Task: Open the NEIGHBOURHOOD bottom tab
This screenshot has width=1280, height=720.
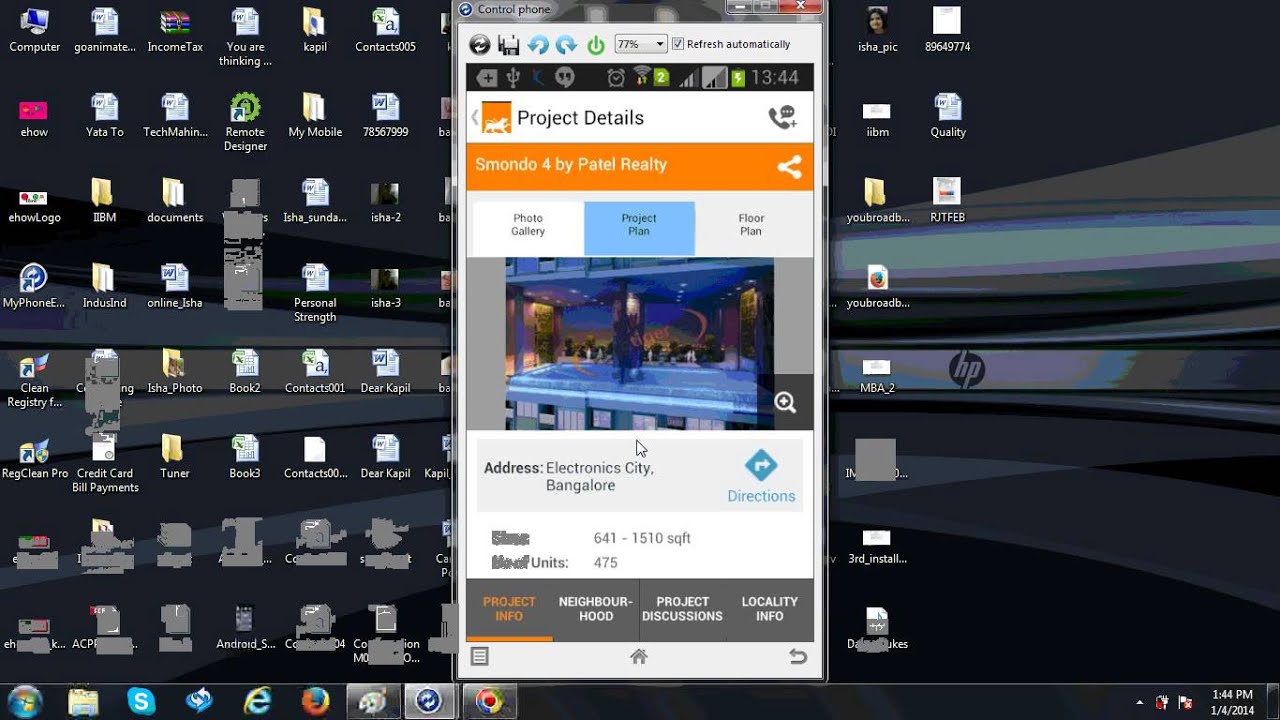Action: pyautogui.click(x=596, y=609)
